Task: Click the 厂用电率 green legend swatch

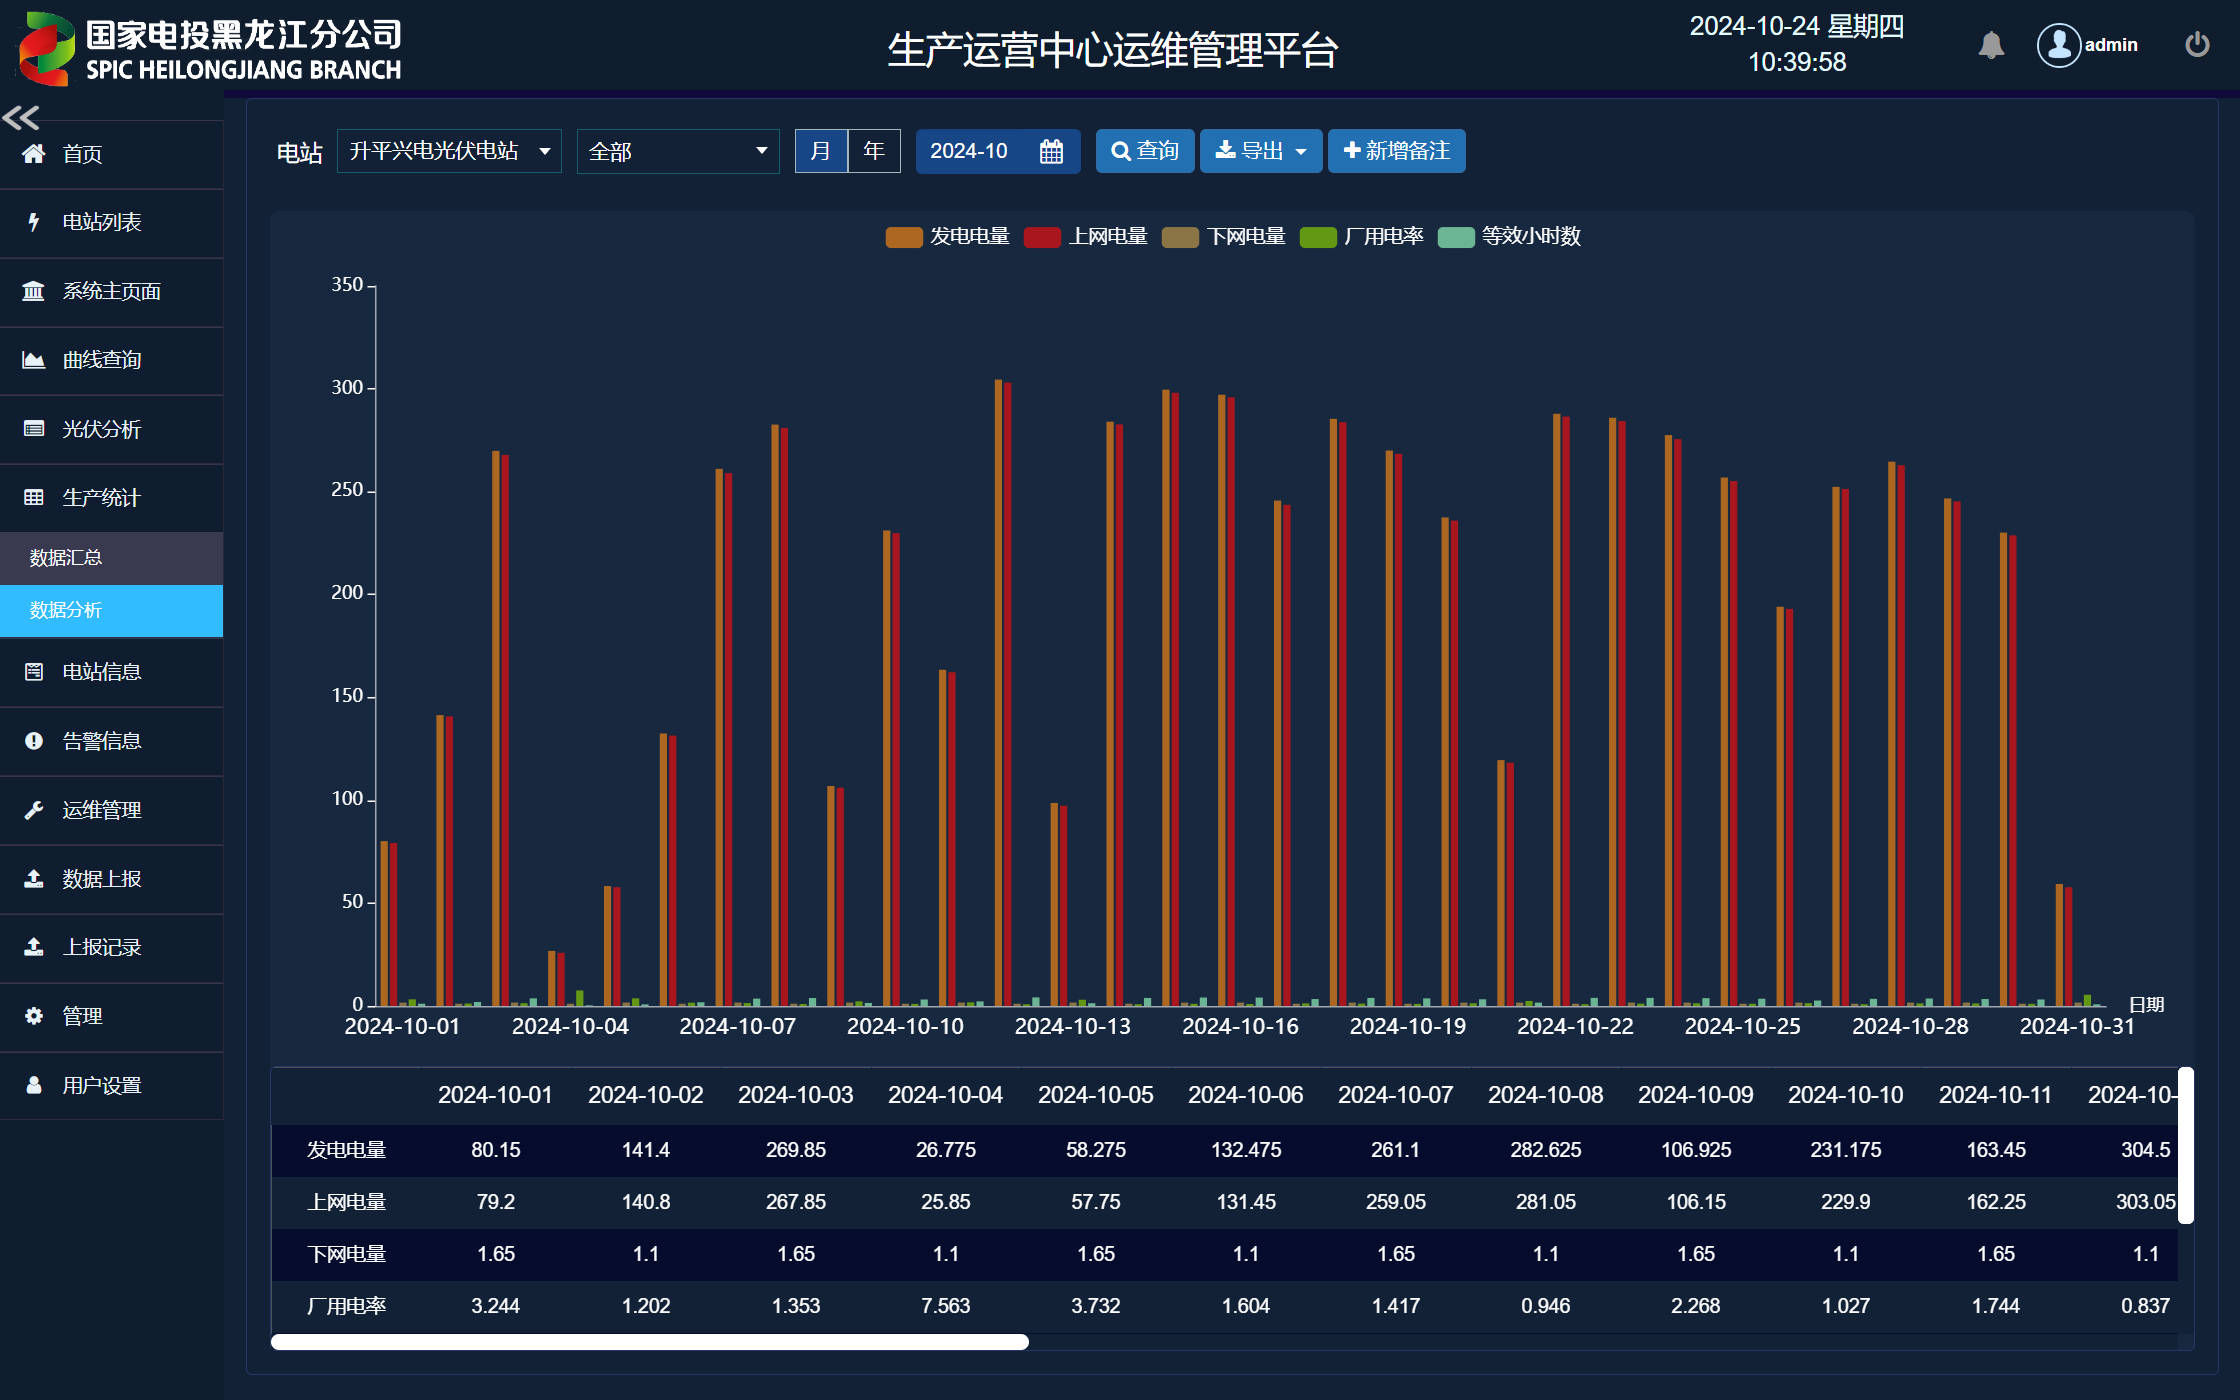Action: [x=1318, y=237]
